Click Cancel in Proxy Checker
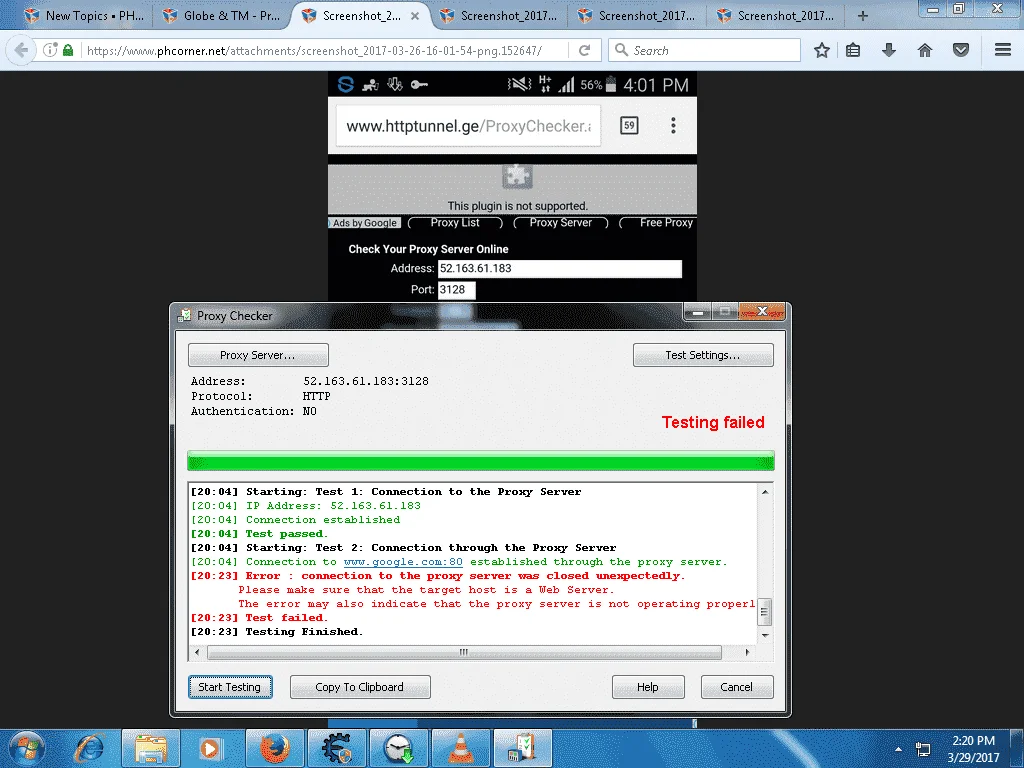This screenshot has width=1024, height=768. coord(737,687)
